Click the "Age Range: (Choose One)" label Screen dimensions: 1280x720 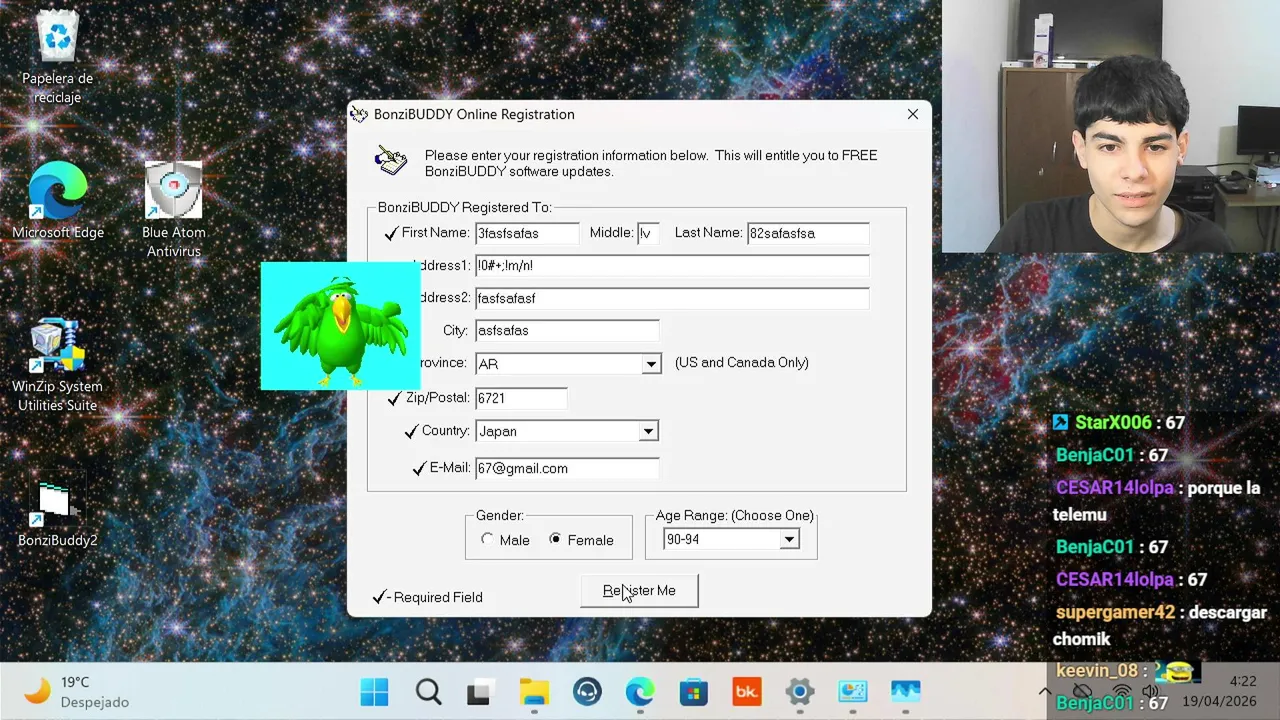[x=735, y=516]
